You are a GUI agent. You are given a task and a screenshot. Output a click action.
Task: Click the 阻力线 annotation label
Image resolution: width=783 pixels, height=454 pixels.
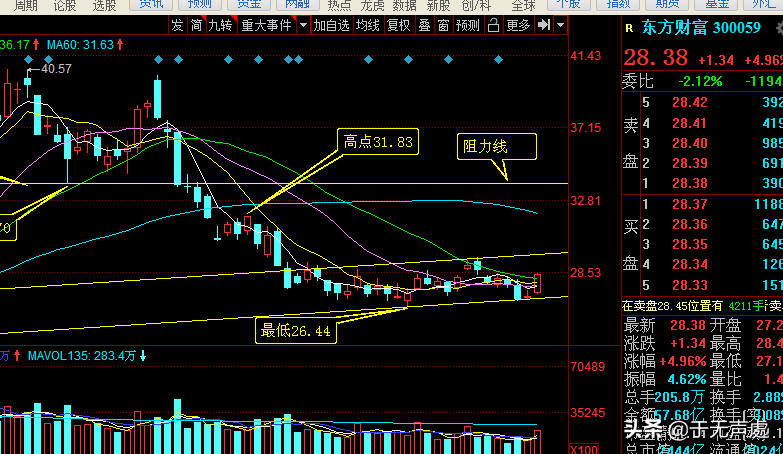pyautogui.click(x=497, y=146)
